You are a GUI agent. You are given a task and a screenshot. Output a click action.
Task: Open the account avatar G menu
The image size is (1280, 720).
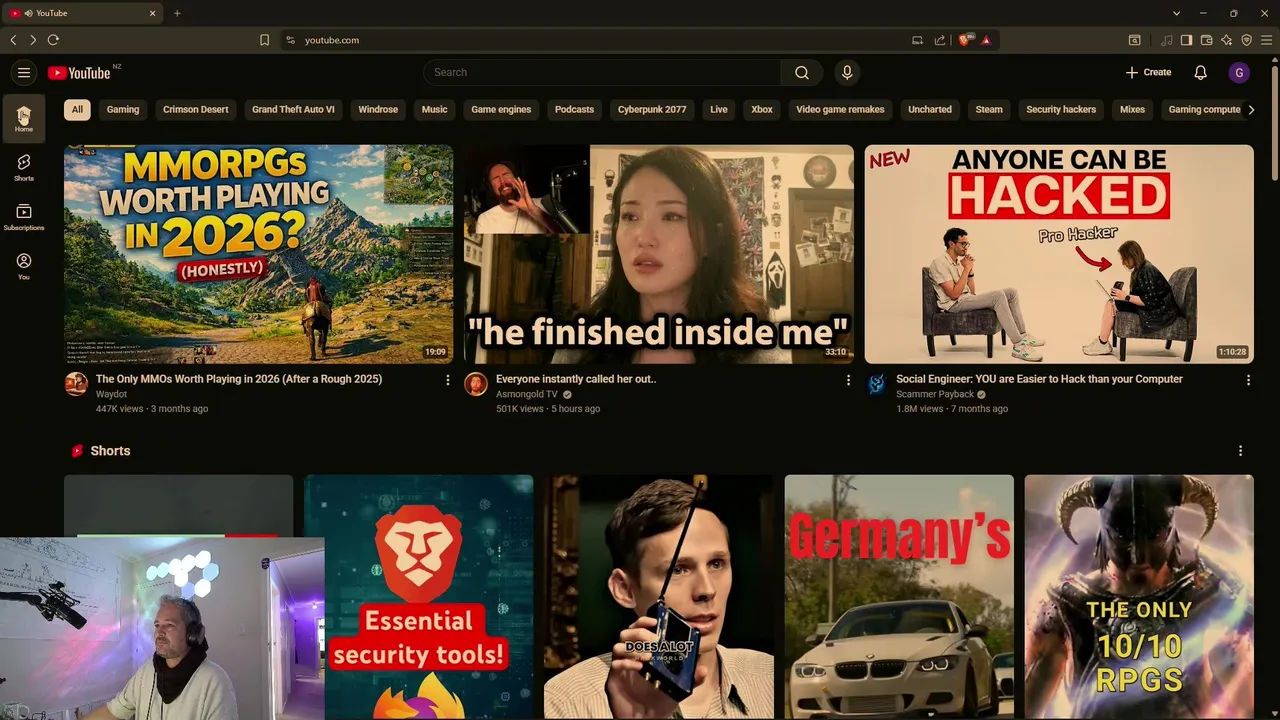pyautogui.click(x=1239, y=72)
